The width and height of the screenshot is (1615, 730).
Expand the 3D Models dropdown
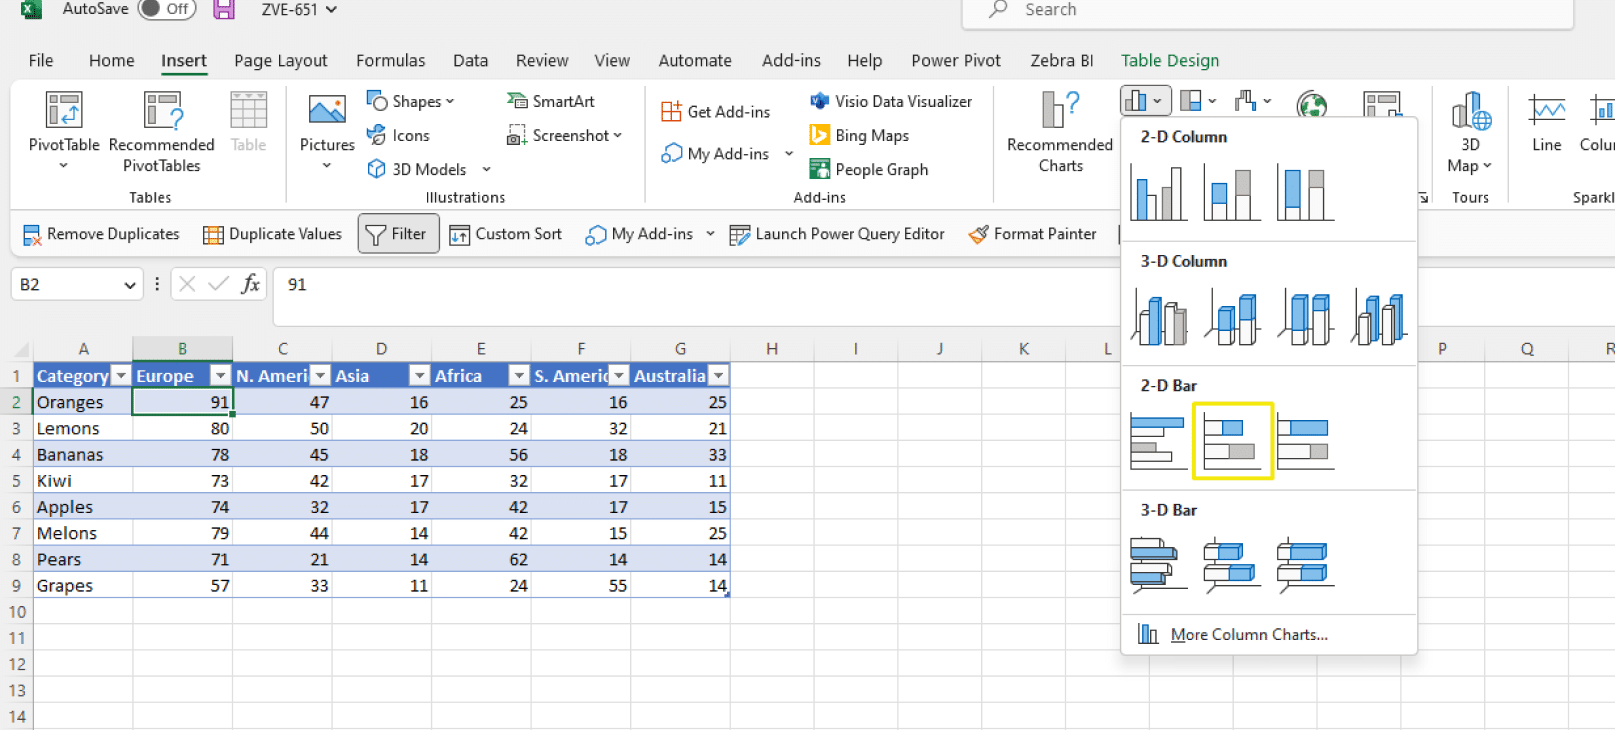(487, 169)
